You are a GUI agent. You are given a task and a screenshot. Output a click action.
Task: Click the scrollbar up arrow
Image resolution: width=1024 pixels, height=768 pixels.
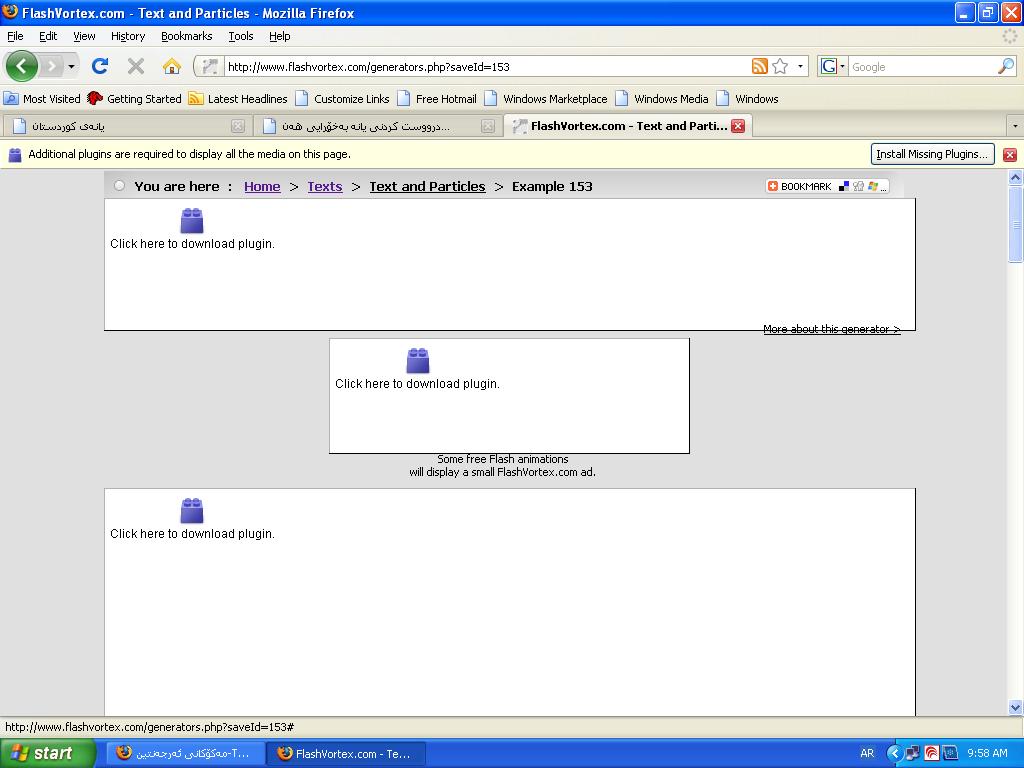pyautogui.click(x=1016, y=178)
